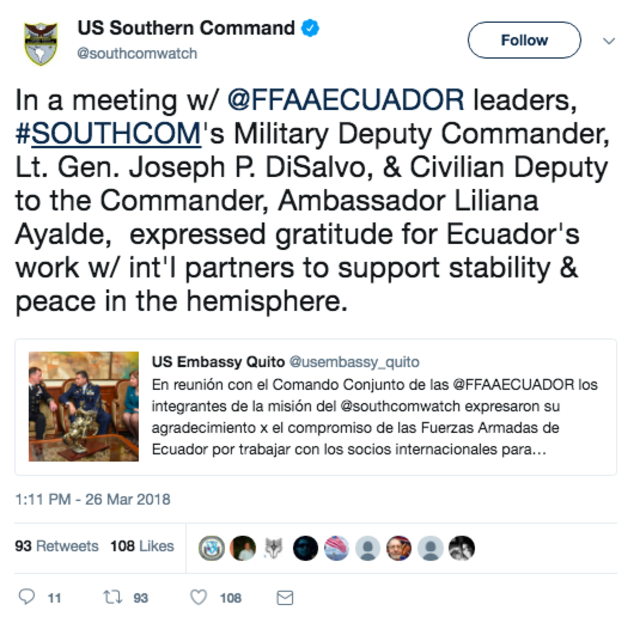The image size is (640, 629).
Task: Open the quoted tweet meeting photo thumbnail
Action: click(x=84, y=407)
